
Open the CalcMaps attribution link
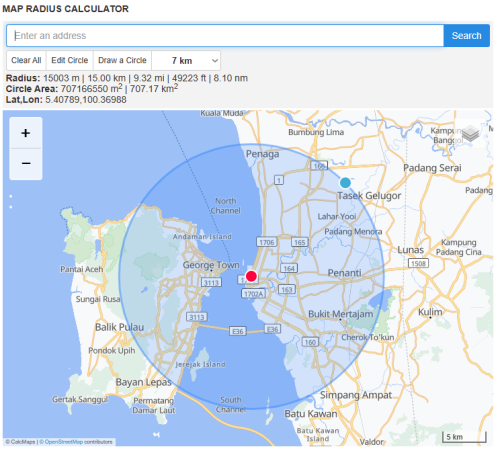point(23,442)
